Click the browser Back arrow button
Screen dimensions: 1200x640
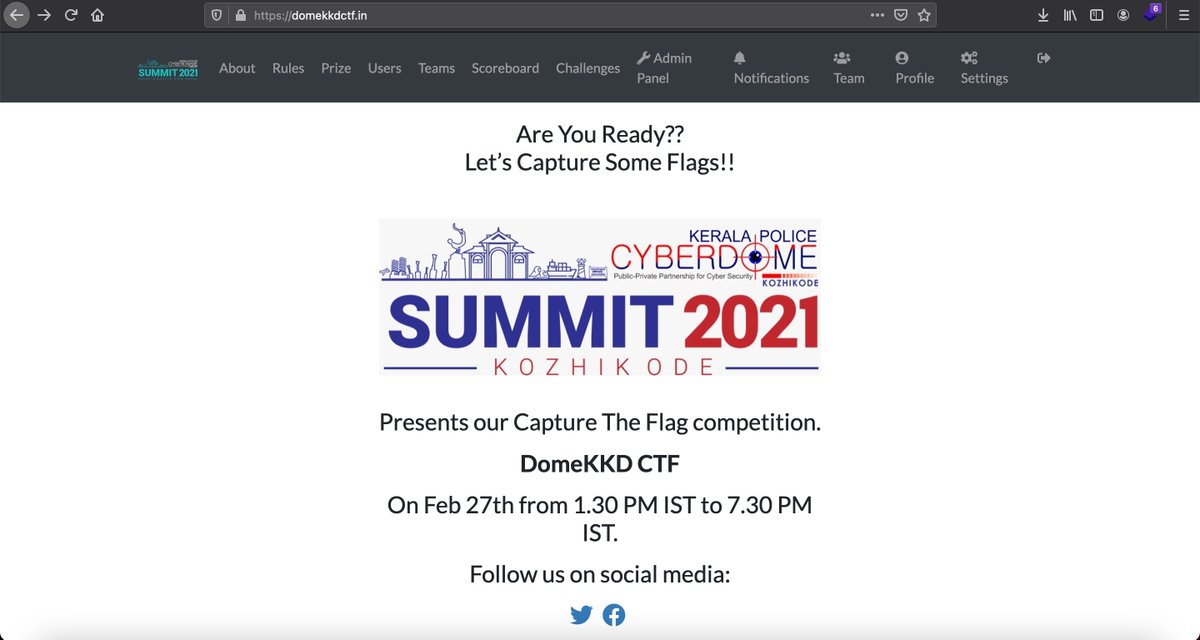click(x=16, y=15)
